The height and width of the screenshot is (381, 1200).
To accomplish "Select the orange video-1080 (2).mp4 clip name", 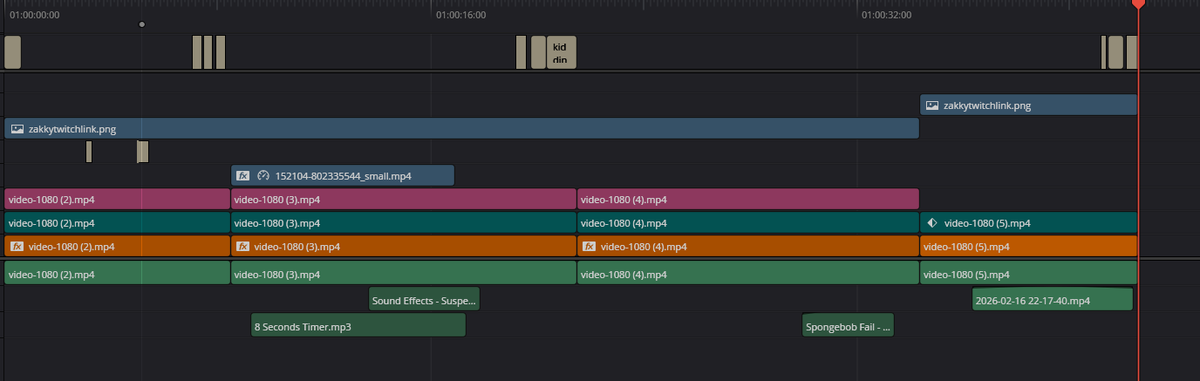I will point(71,246).
